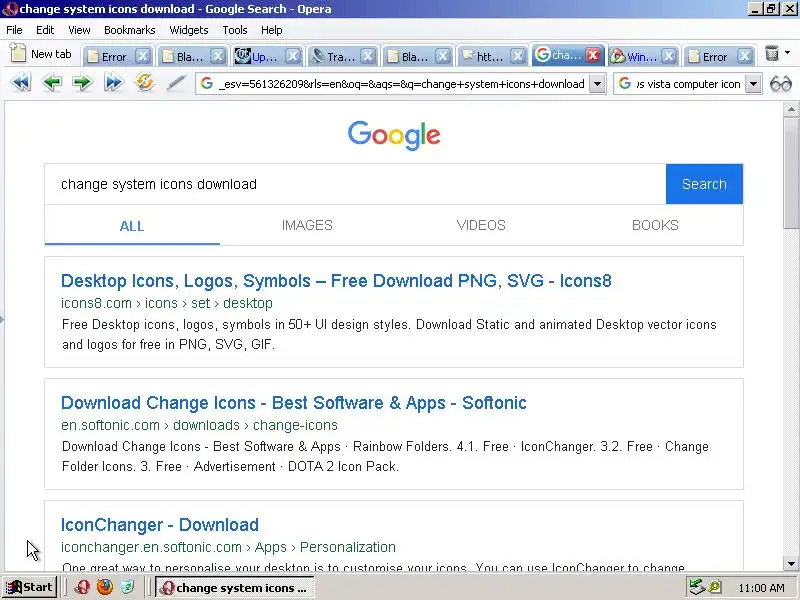Click the icons8.com breadcrumb URL
800x600 pixels.
(167, 303)
